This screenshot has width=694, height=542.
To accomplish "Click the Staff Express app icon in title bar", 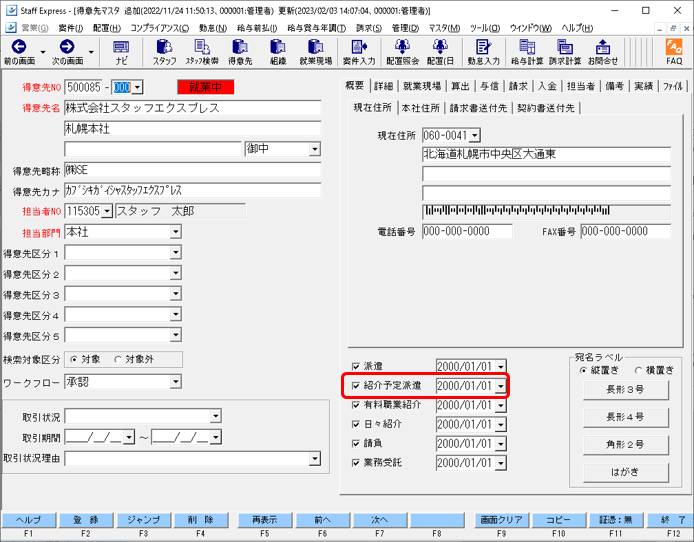I will pyautogui.click(x=12, y=10).
